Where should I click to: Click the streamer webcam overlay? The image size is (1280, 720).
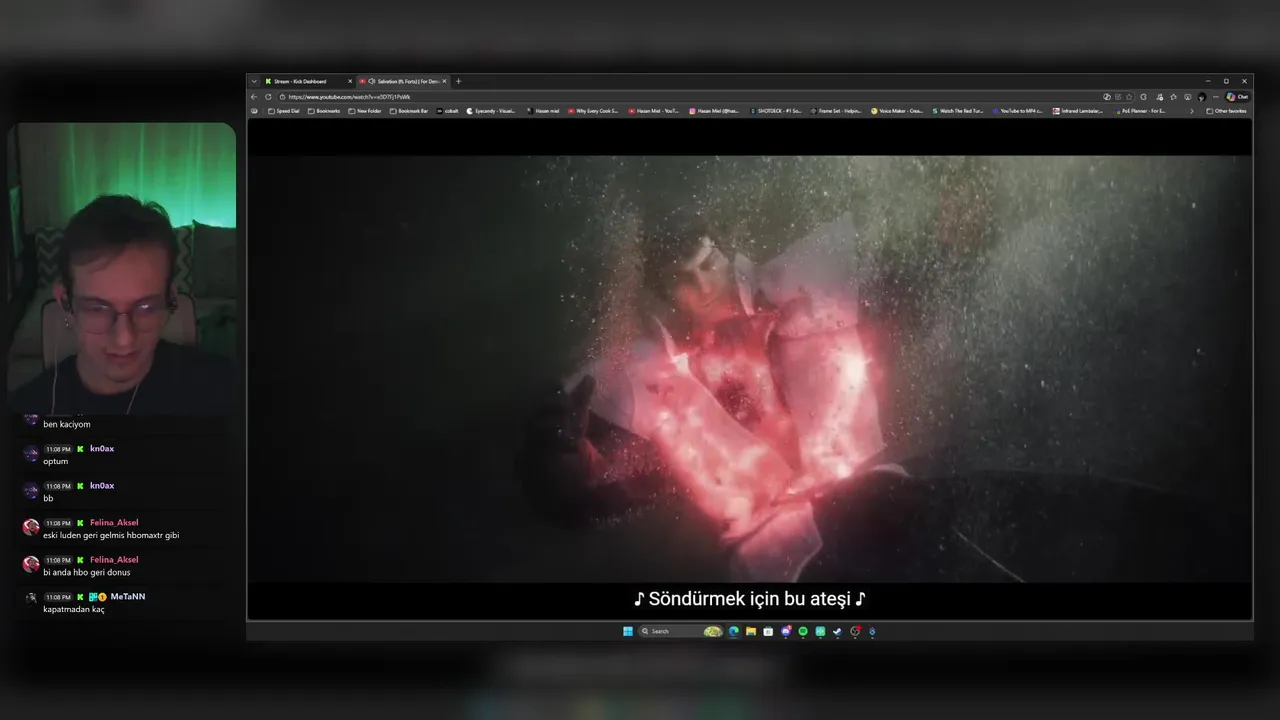pyautogui.click(x=122, y=268)
